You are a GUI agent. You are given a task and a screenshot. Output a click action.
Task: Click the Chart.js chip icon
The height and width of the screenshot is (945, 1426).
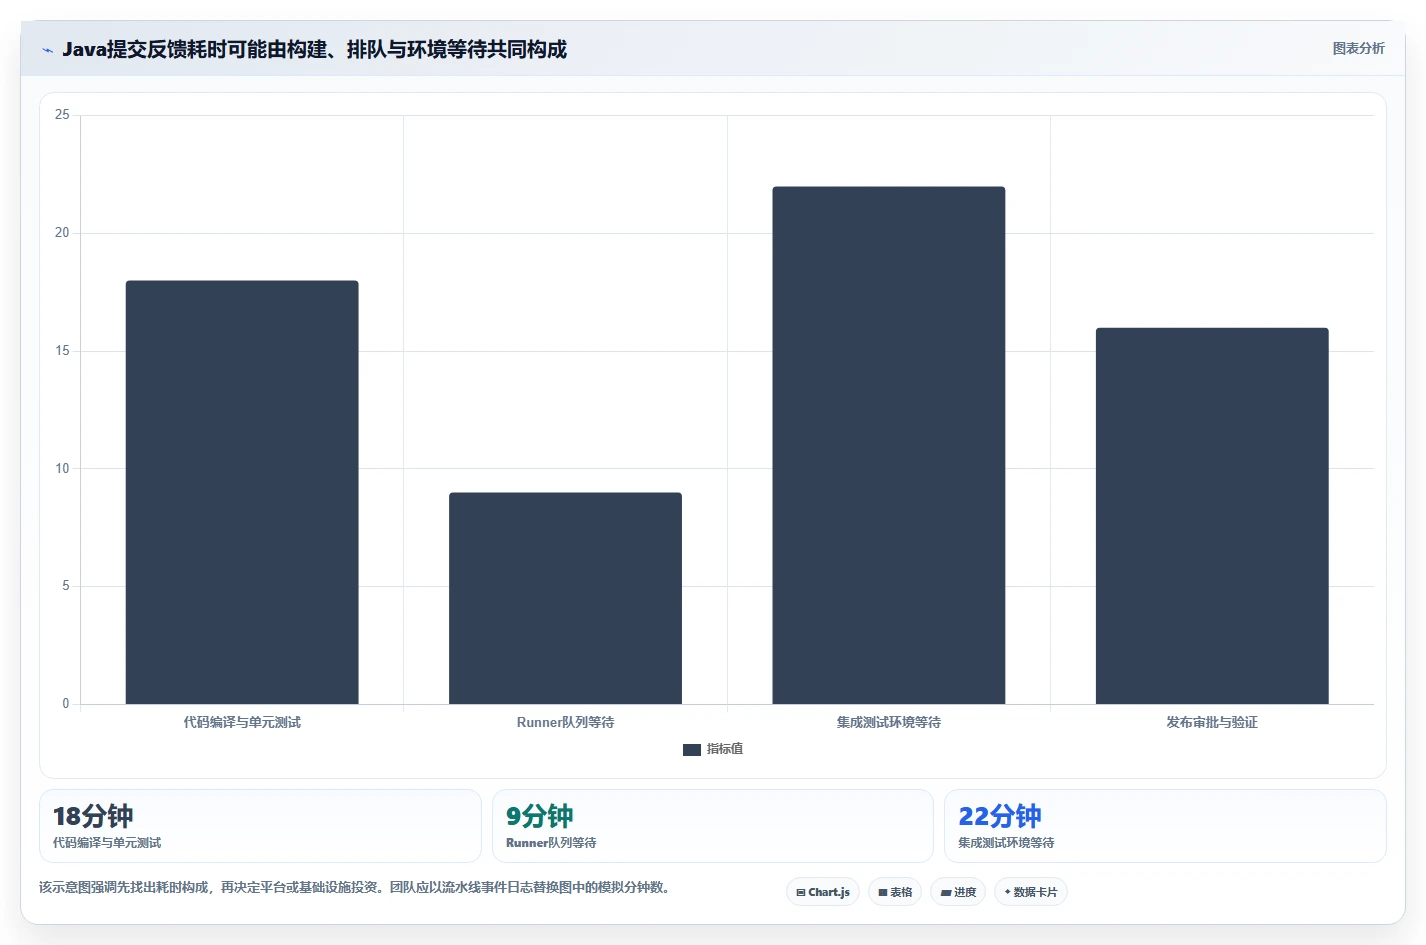coord(801,892)
